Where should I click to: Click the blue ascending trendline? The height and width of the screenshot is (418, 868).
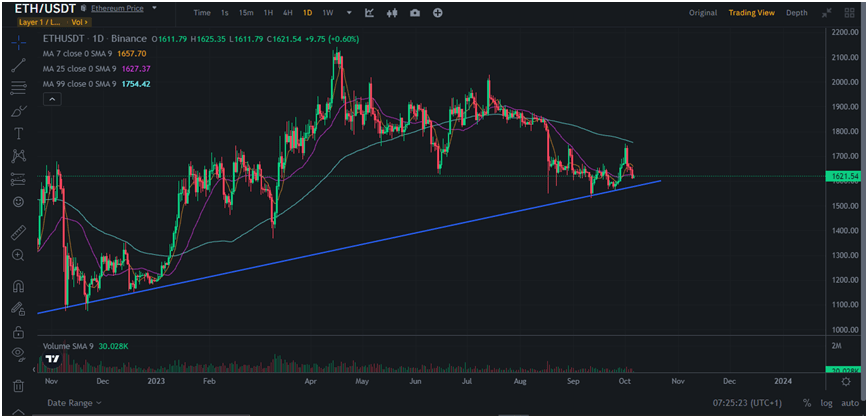349,246
